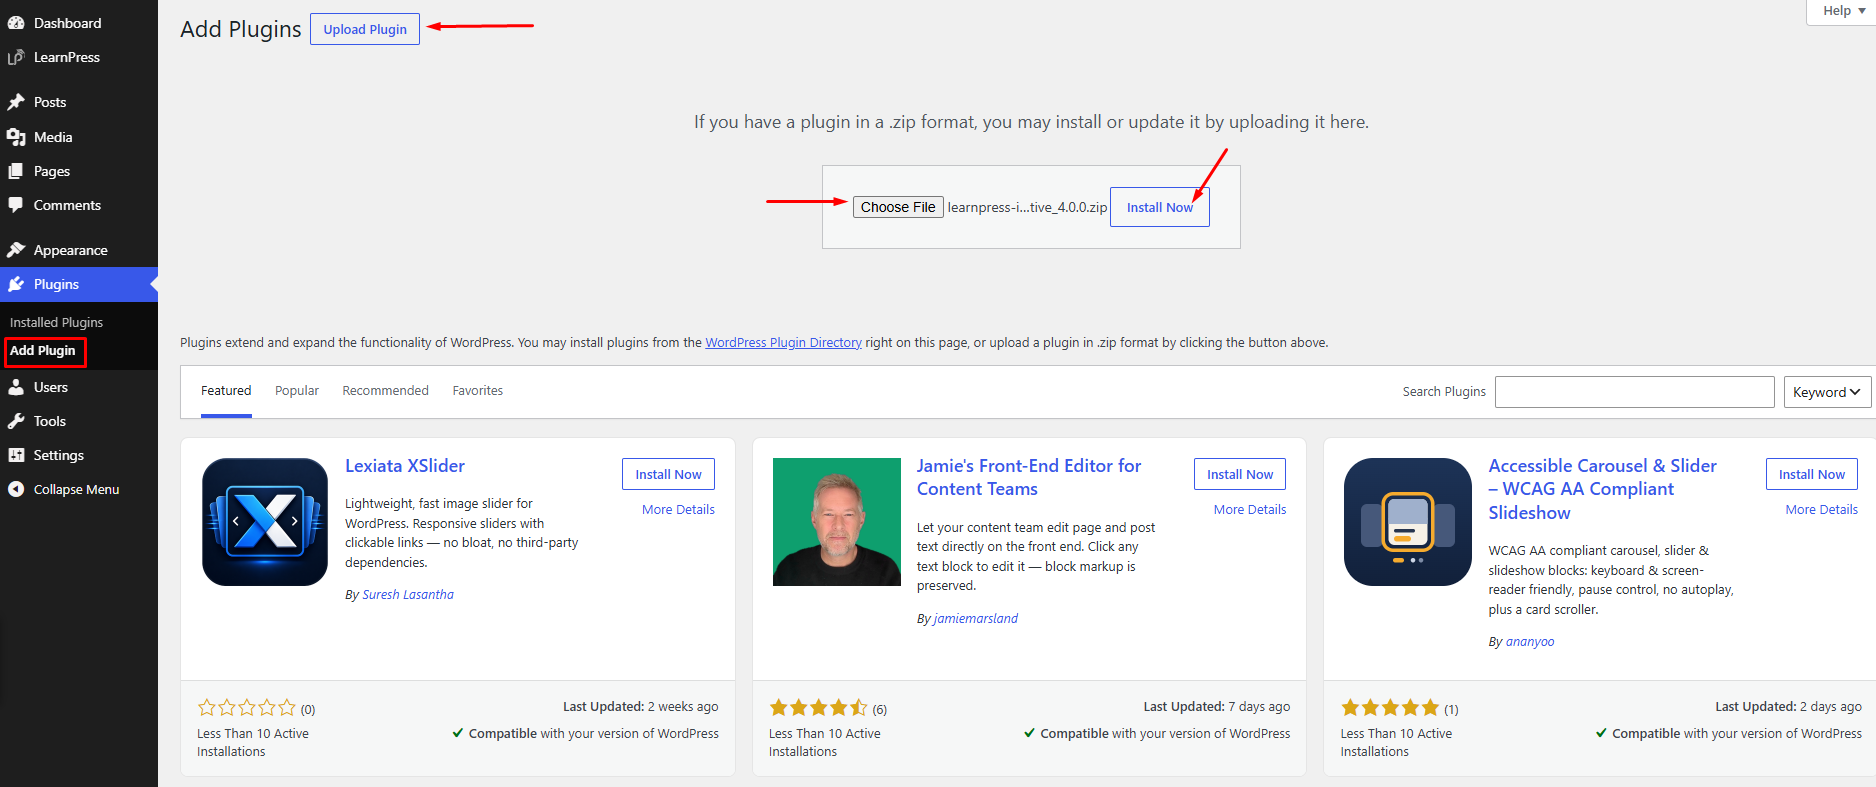Click the Plugins plug icon
This screenshot has width=1876, height=787.
[x=16, y=284]
